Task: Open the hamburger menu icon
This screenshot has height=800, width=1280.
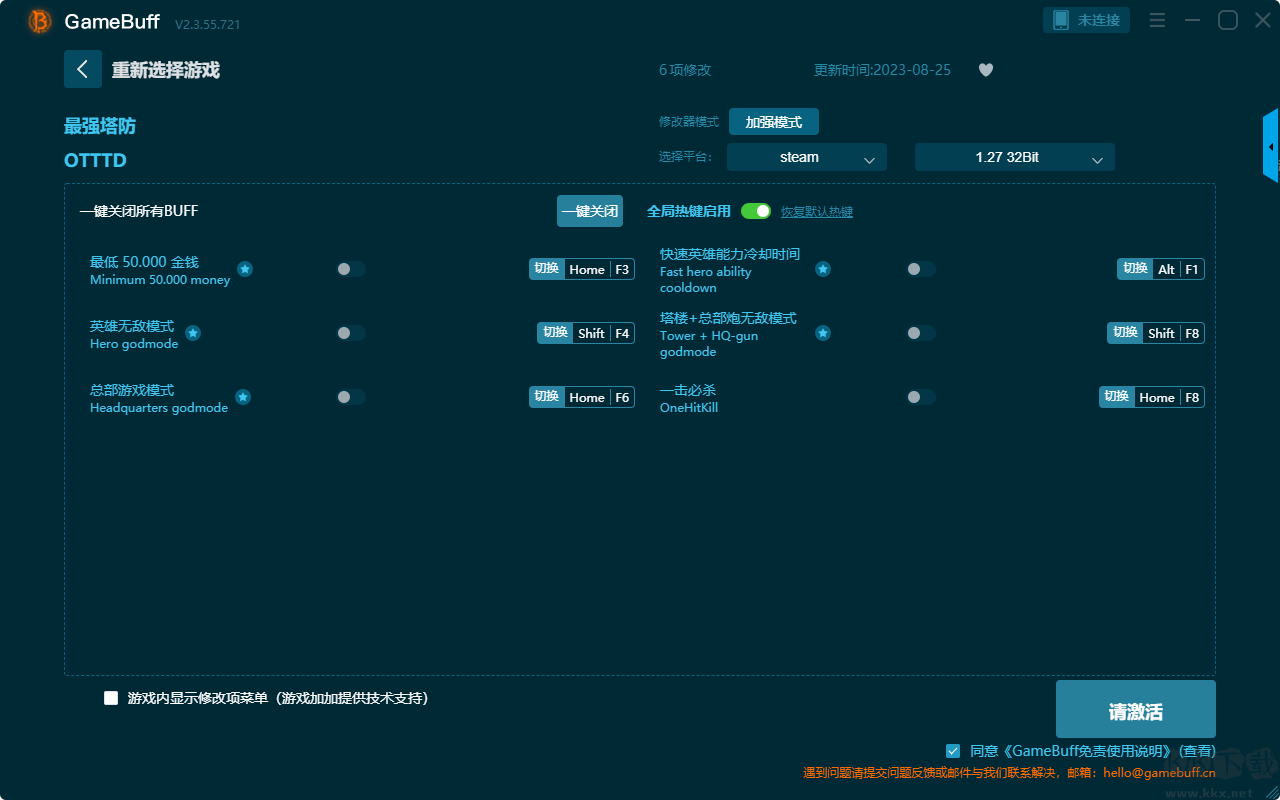Action: tap(1157, 20)
